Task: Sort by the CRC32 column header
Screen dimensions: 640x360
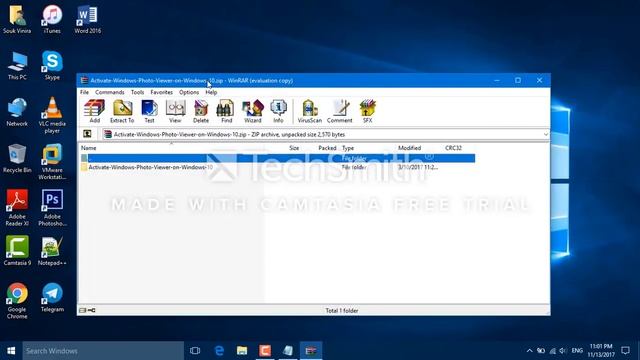Action: (x=453, y=148)
